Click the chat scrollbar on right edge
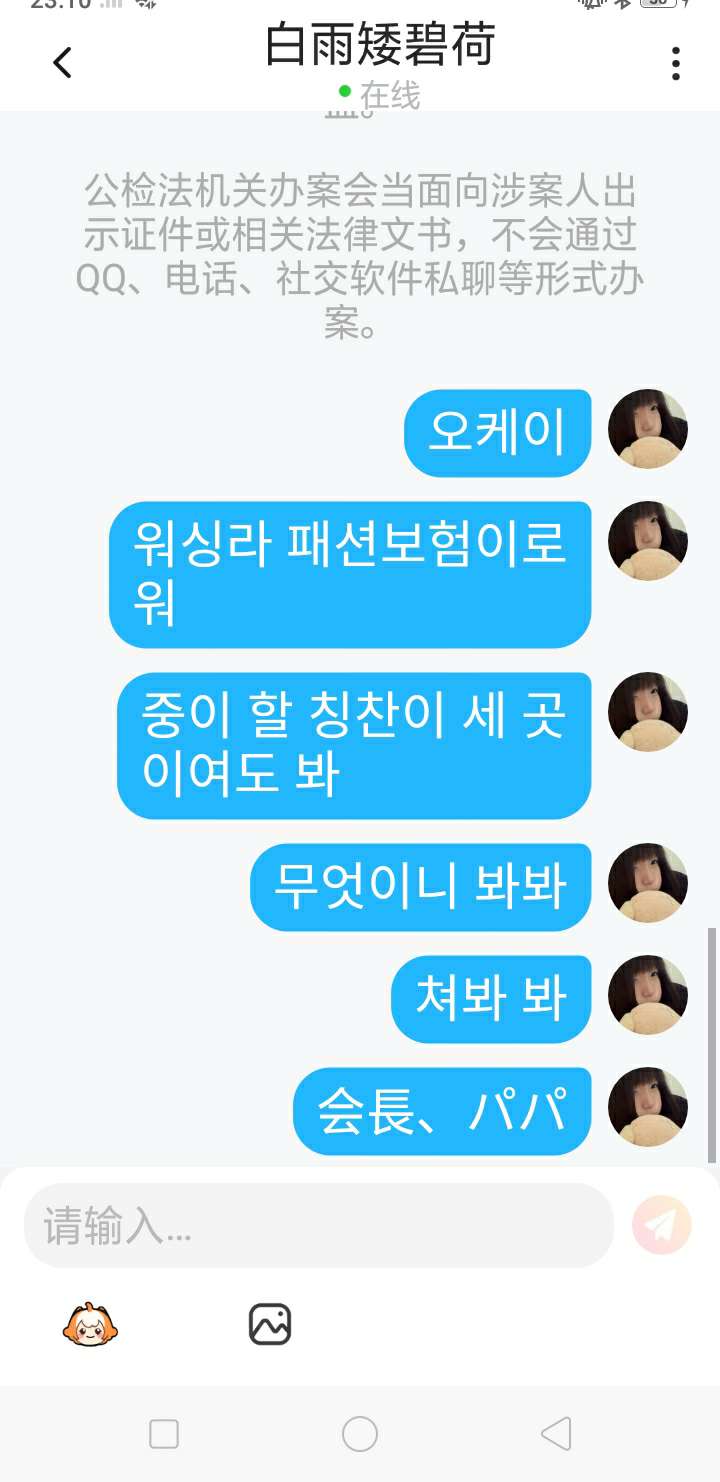The height and width of the screenshot is (1482, 720). point(712,1045)
